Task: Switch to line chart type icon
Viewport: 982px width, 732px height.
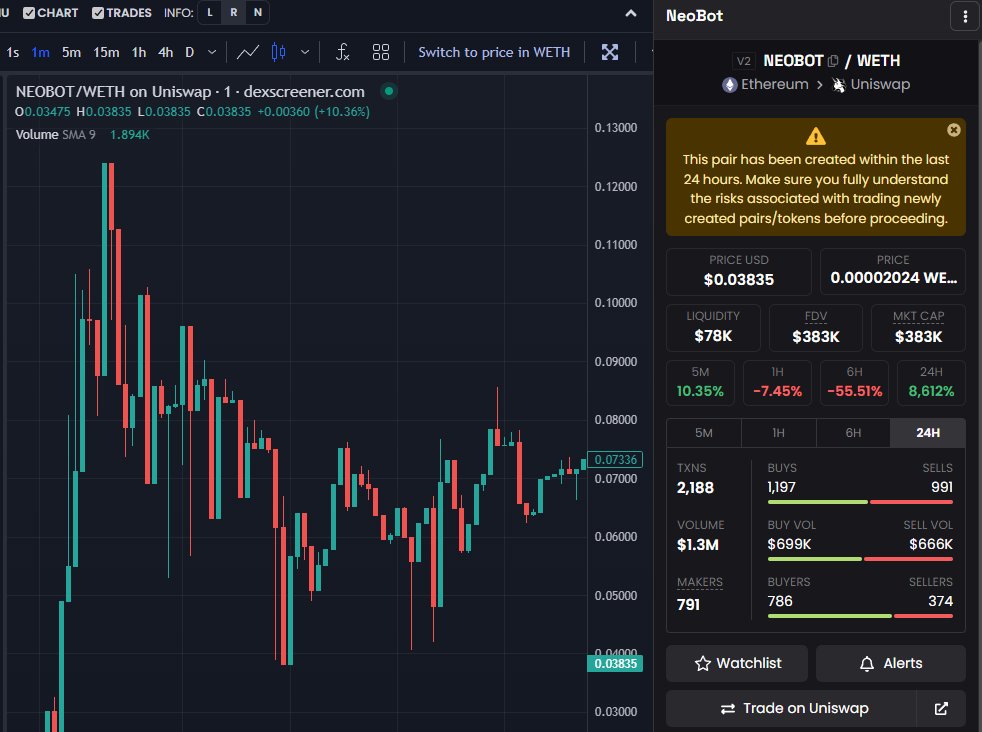Action: [x=248, y=53]
